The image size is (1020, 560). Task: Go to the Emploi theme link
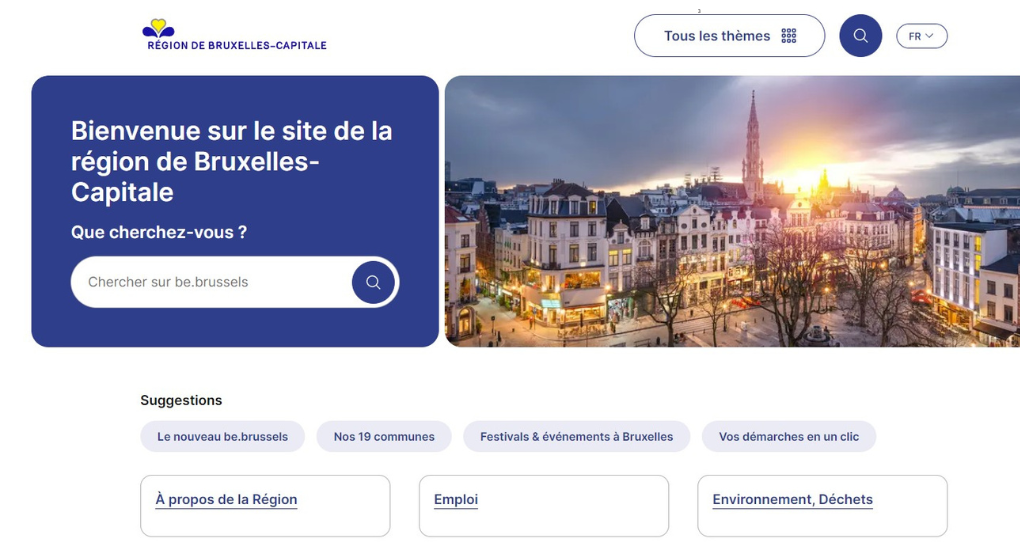coord(456,500)
